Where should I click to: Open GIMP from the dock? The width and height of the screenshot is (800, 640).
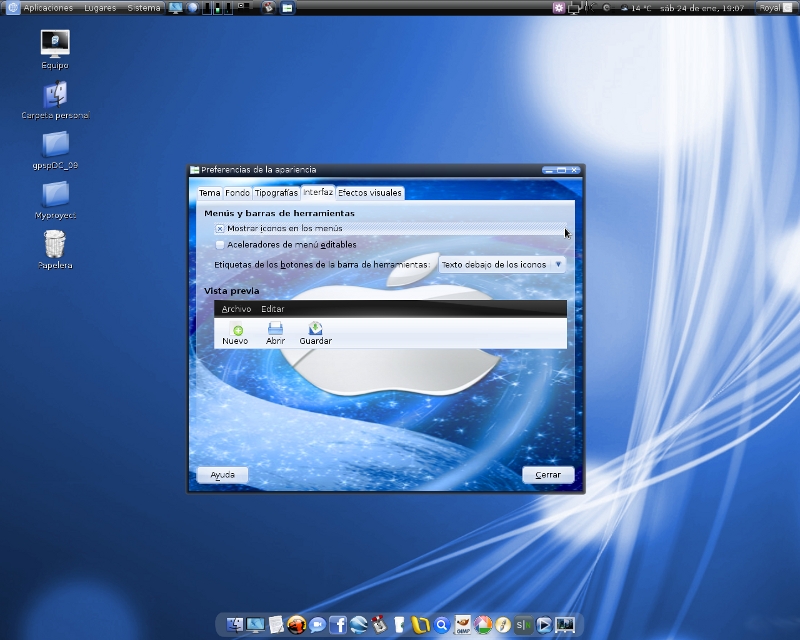click(x=462, y=625)
